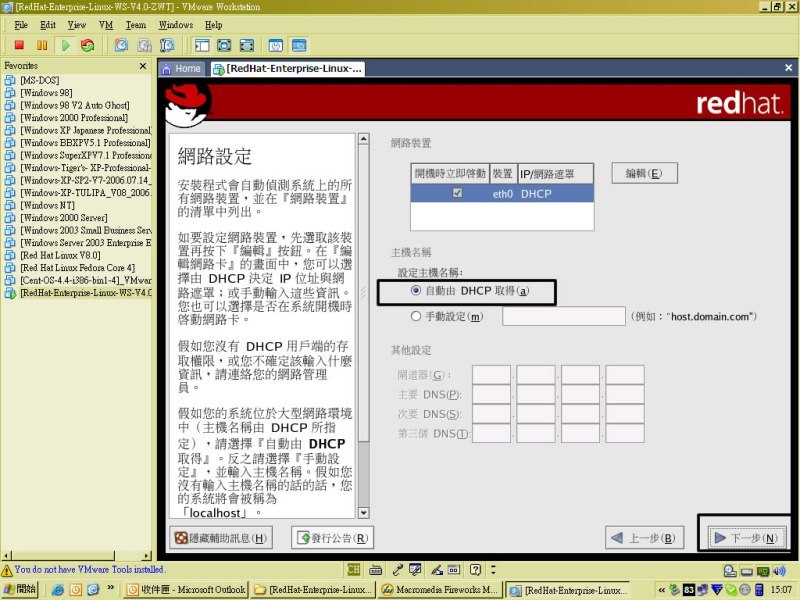Click the Red Hat shadowman logo
The height and width of the screenshot is (600, 800).
(x=188, y=106)
